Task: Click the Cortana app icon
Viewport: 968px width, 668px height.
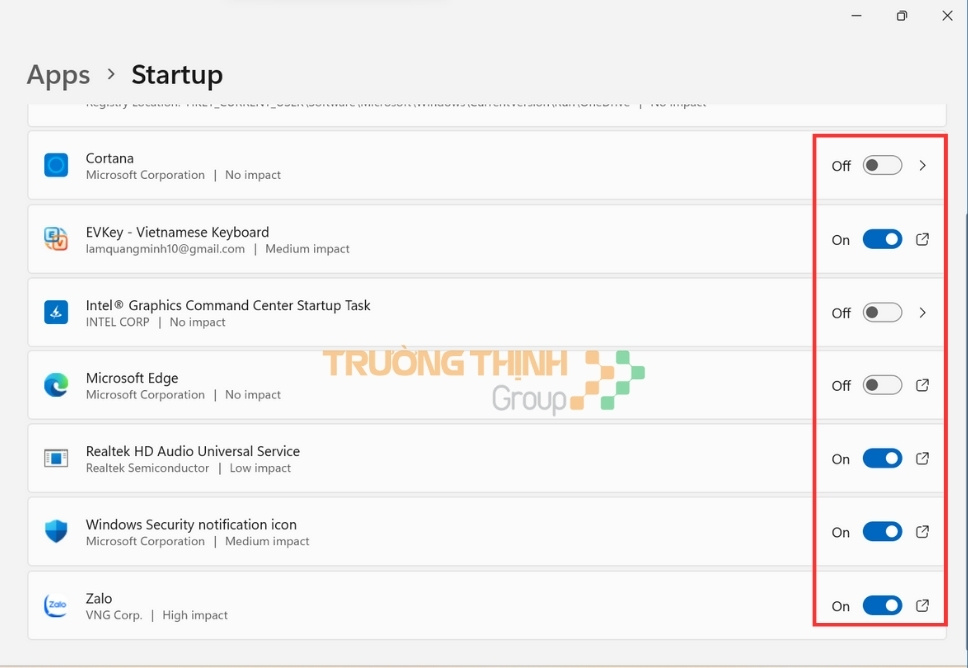Action: (56, 165)
